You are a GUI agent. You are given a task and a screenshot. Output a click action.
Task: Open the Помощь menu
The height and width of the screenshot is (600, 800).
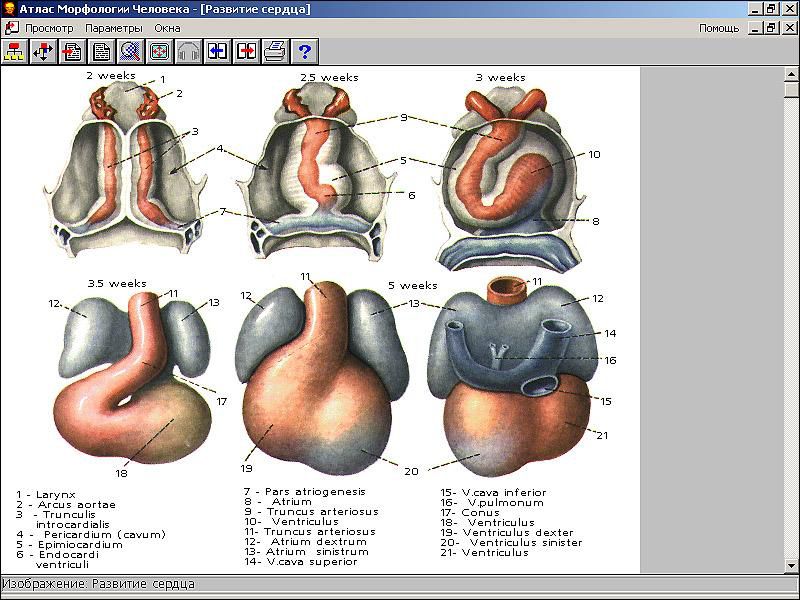(719, 28)
